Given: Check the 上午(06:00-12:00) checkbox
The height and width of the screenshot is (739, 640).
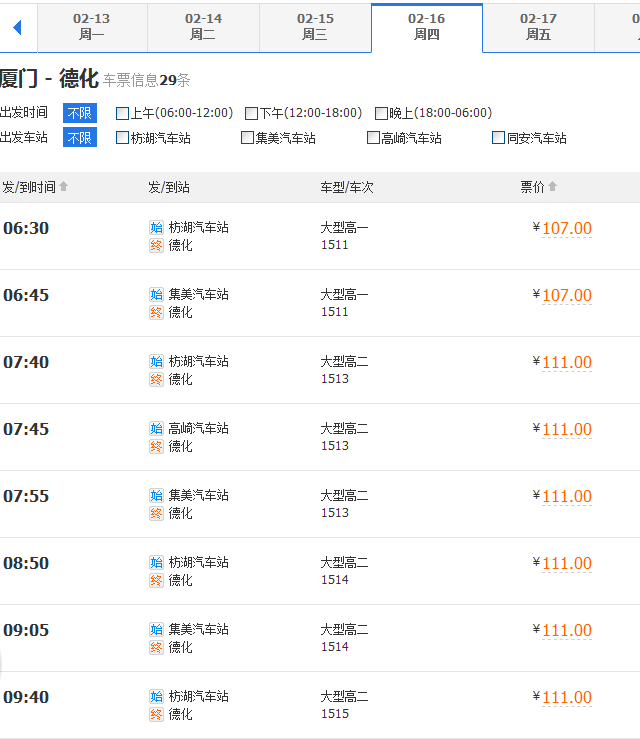Looking at the screenshot, I should click(x=122, y=113).
